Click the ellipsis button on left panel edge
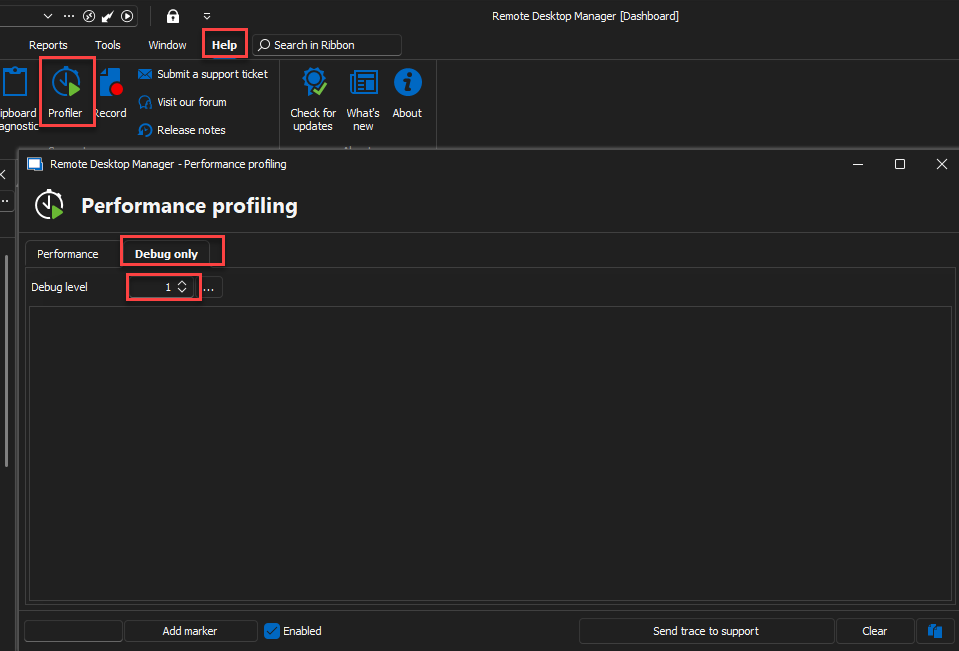The width and height of the screenshot is (959, 651). [x=6, y=201]
